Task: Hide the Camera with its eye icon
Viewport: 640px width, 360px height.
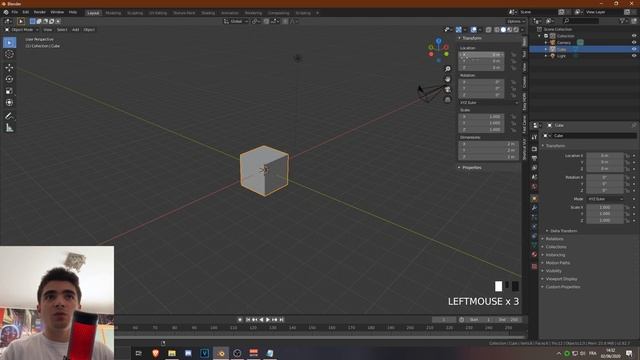Action: [634, 42]
